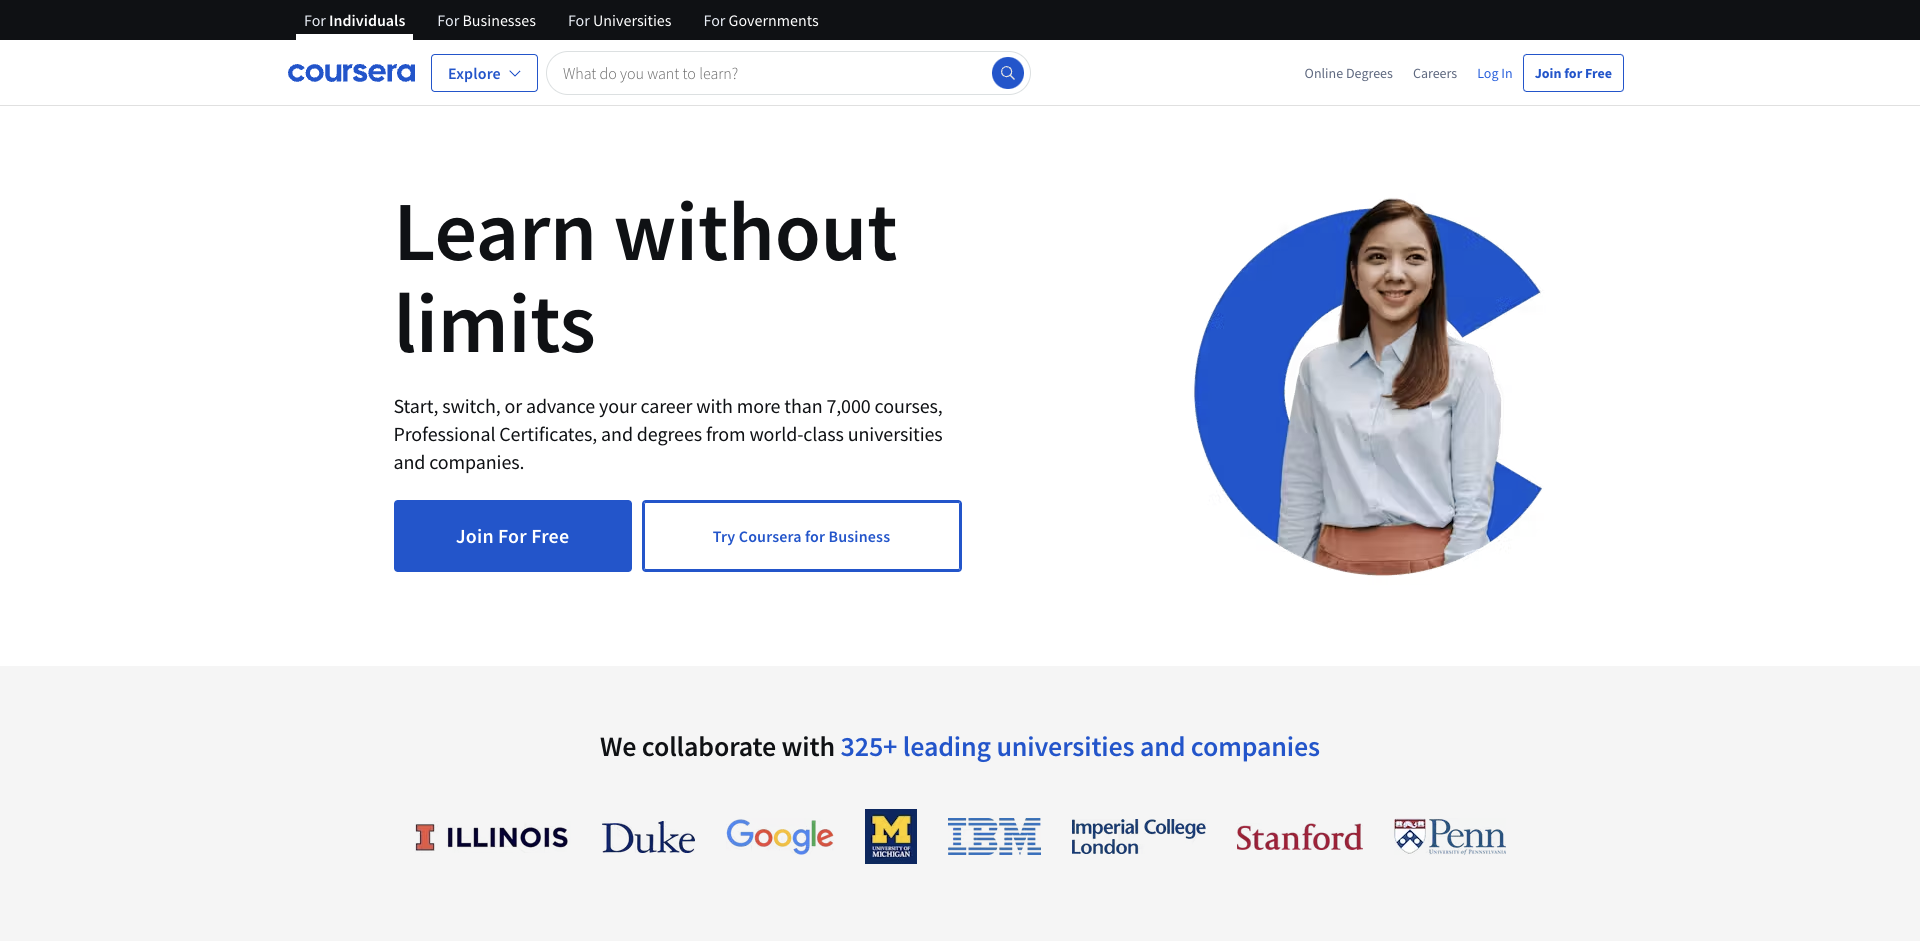The image size is (1920, 941).
Task: Switch to For Businesses tab
Action: (486, 20)
